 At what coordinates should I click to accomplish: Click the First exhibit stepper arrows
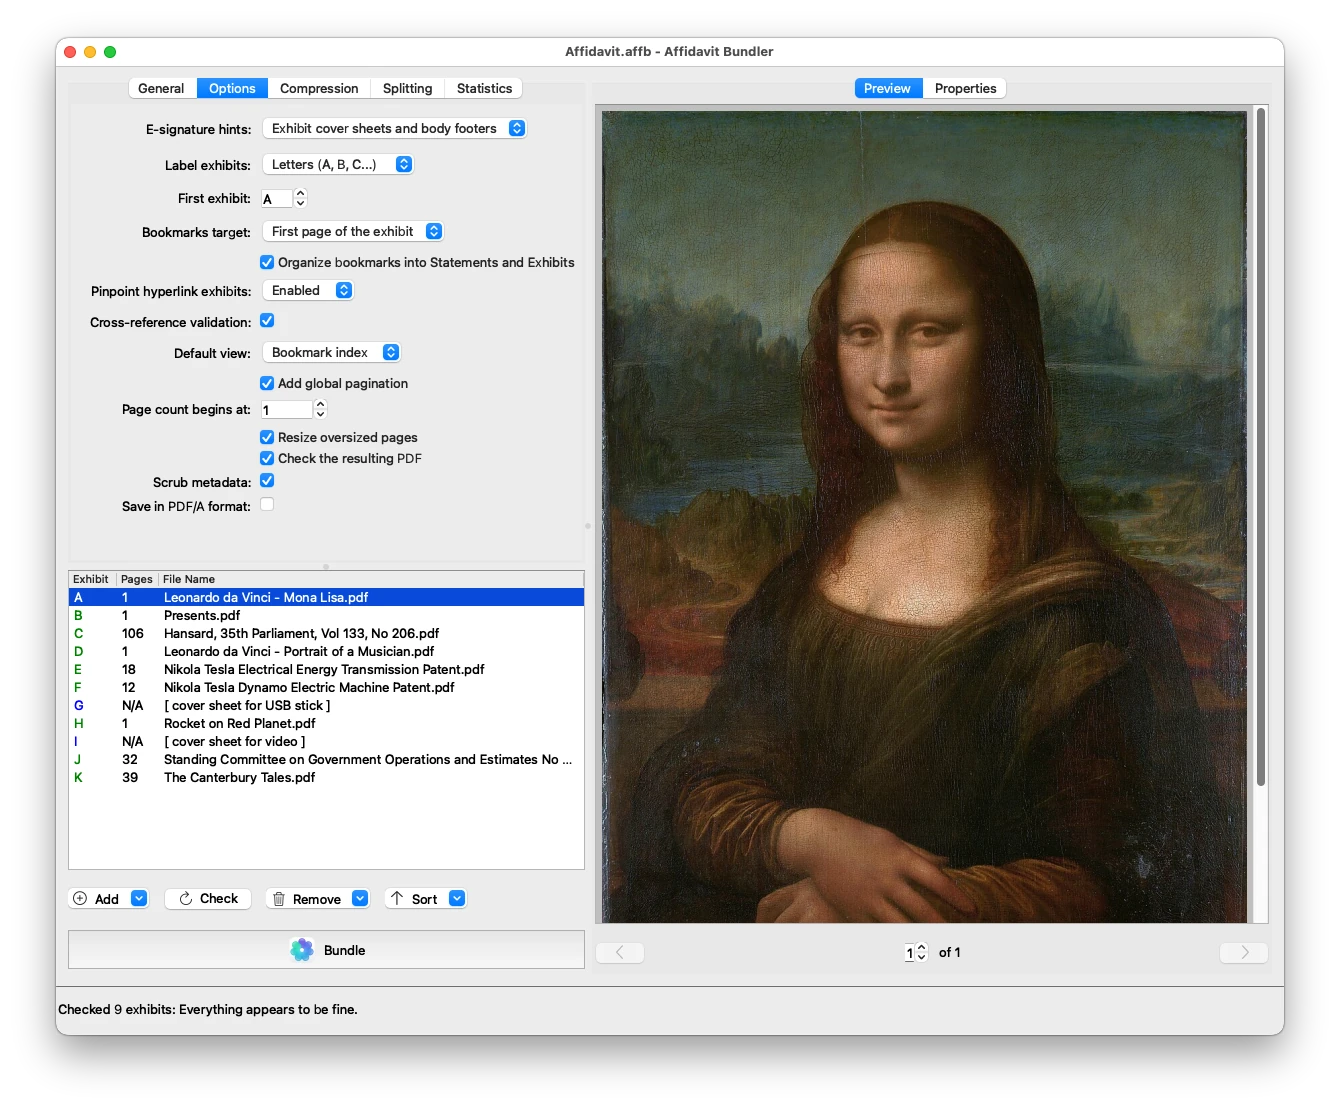click(300, 199)
